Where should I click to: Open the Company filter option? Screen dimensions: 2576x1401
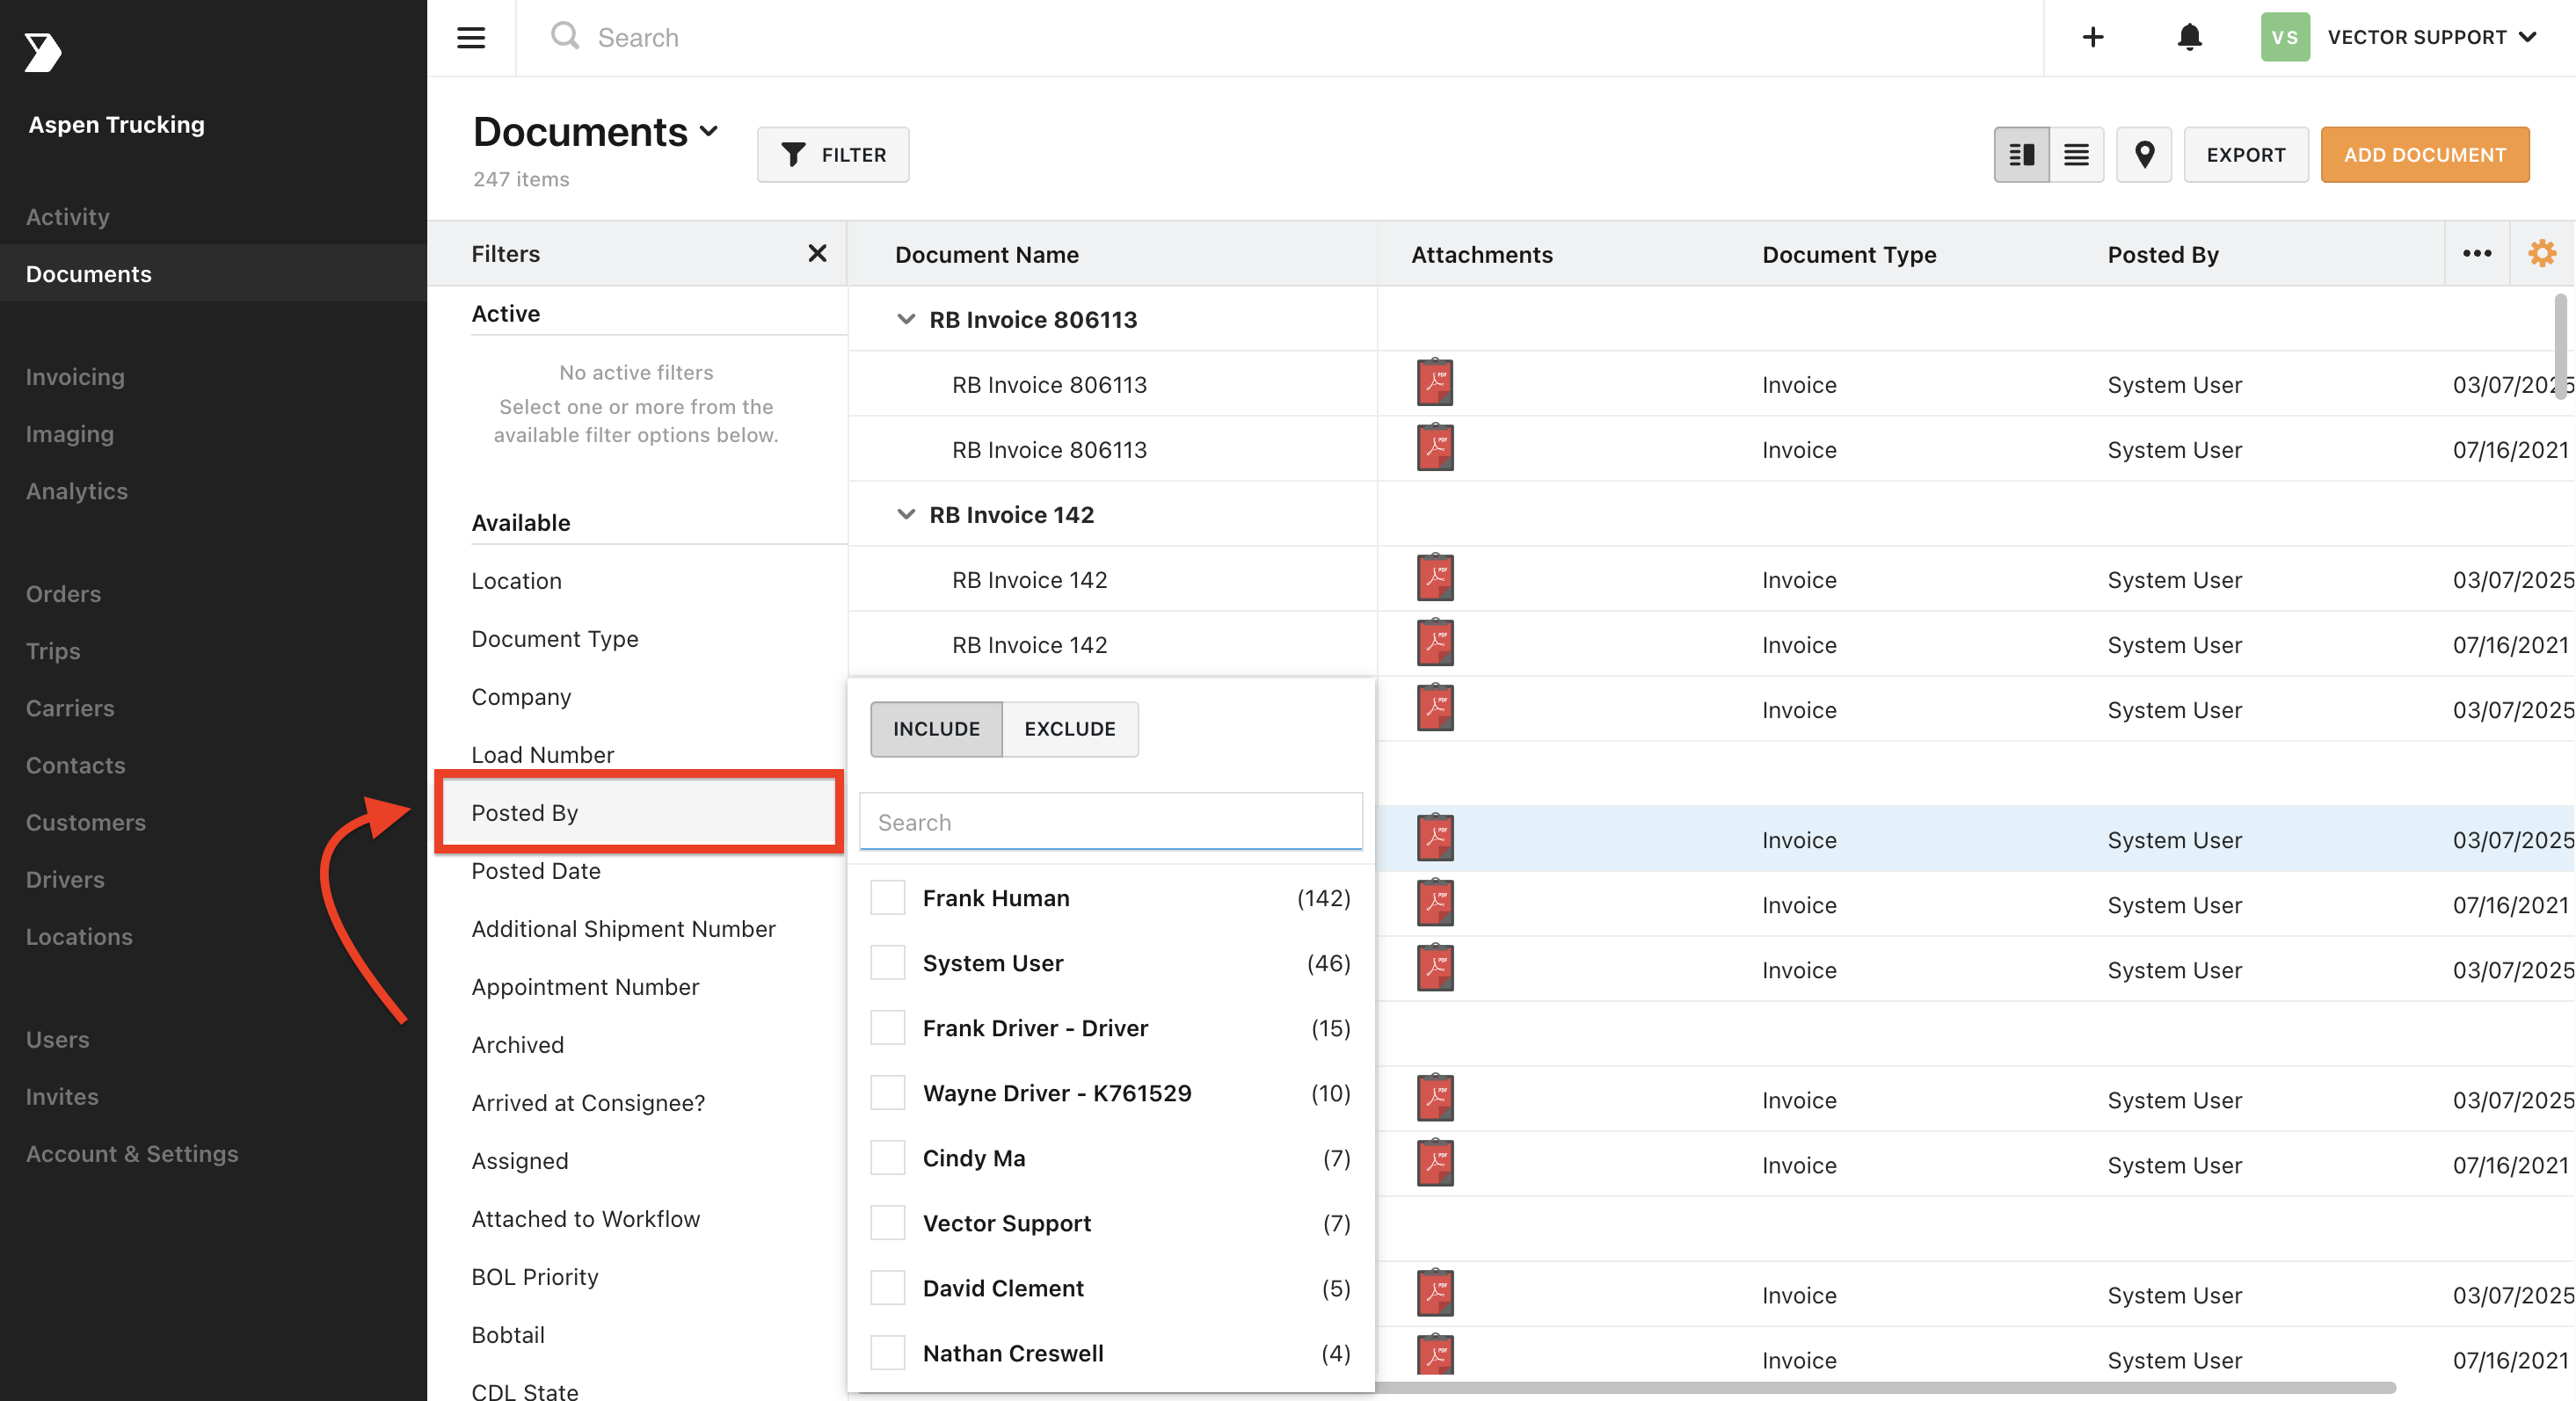coord(521,697)
